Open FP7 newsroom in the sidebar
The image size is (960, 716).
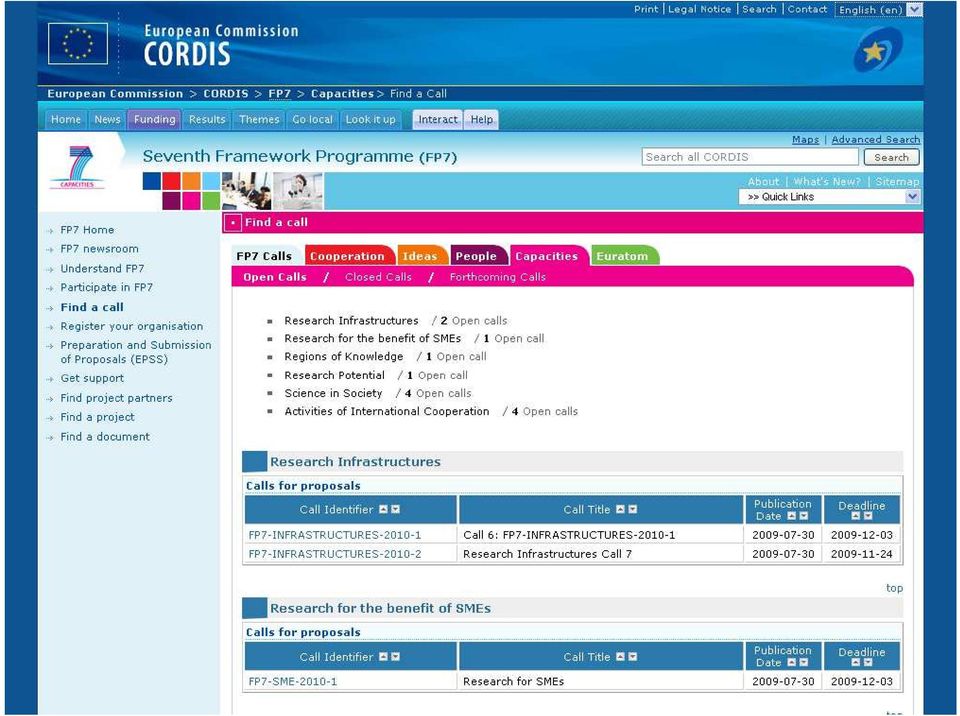pyautogui.click(x=99, y=249)
